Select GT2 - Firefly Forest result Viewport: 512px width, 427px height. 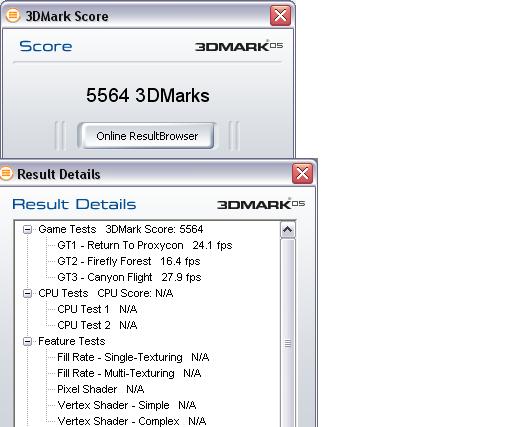129,261
